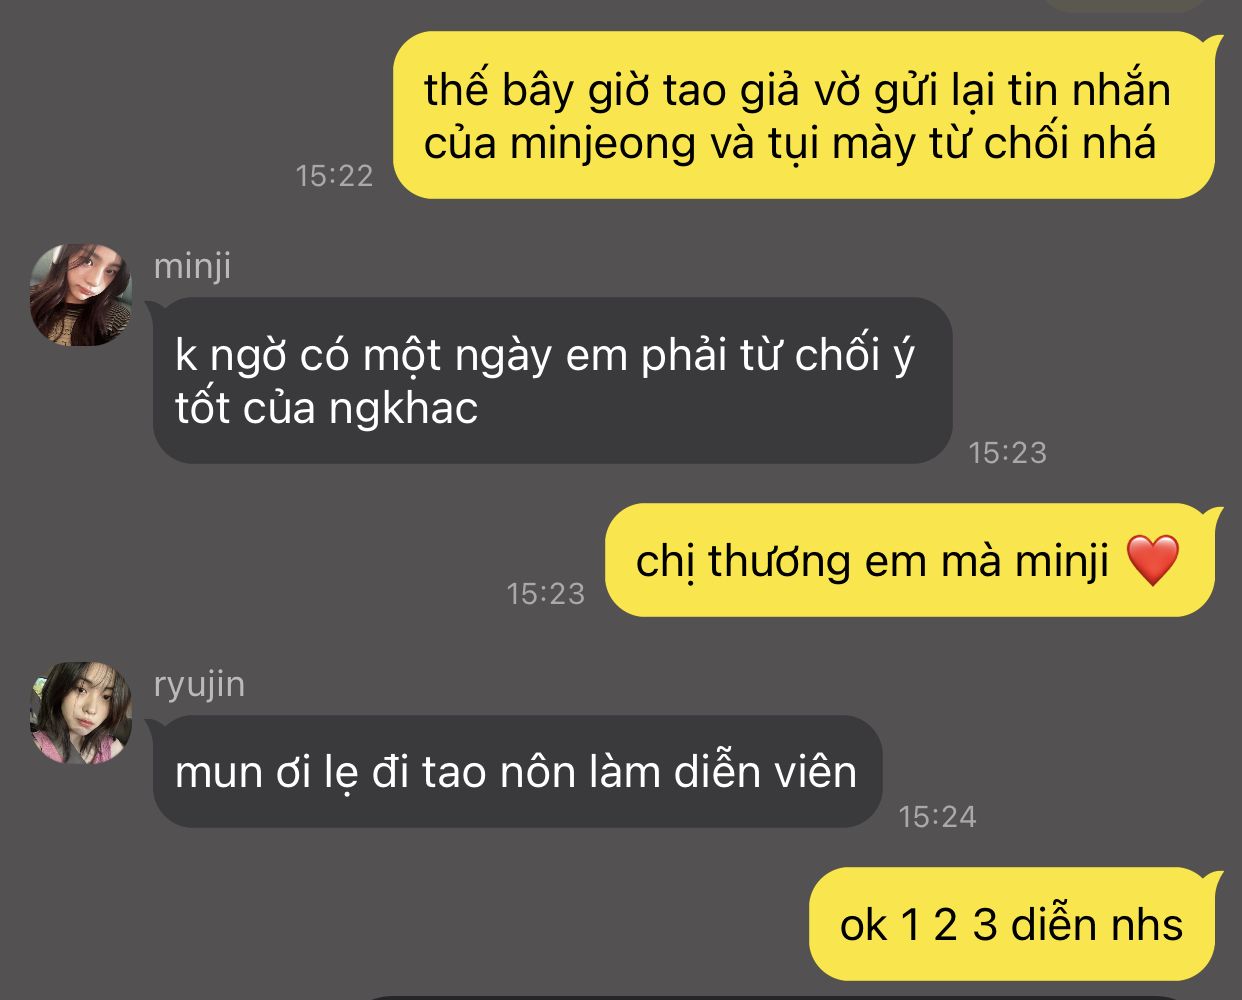
Task: Tap the message "ok 1 2 3 diễn nhs"
Action: coord(1017,924)
